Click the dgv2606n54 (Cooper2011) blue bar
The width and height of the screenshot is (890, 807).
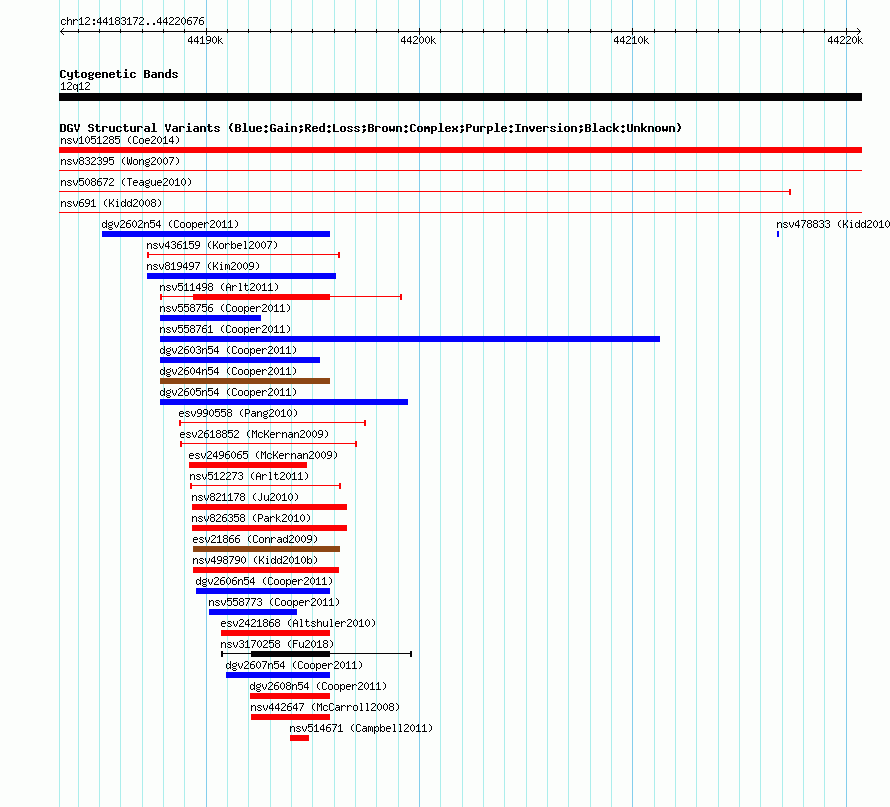pos(263,591)
